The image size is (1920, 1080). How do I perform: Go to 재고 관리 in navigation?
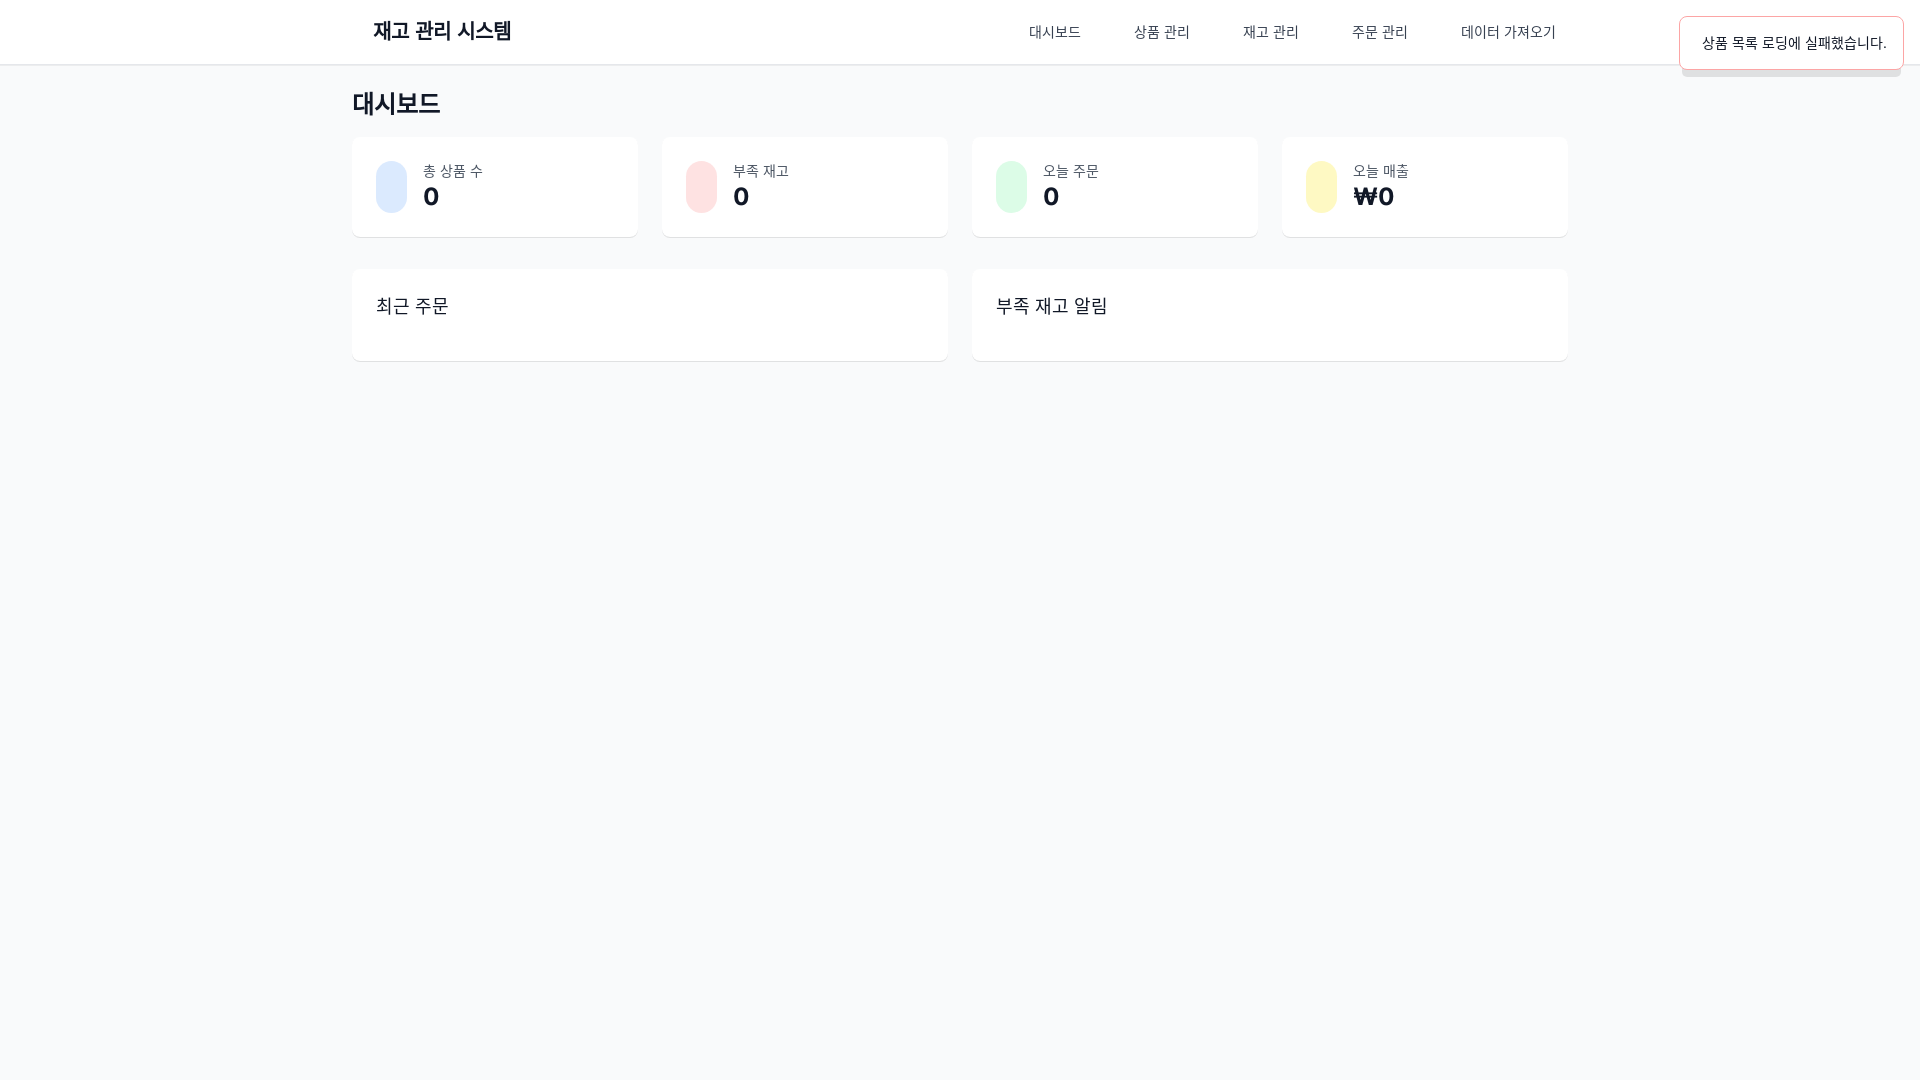(x=1270, y=32)
